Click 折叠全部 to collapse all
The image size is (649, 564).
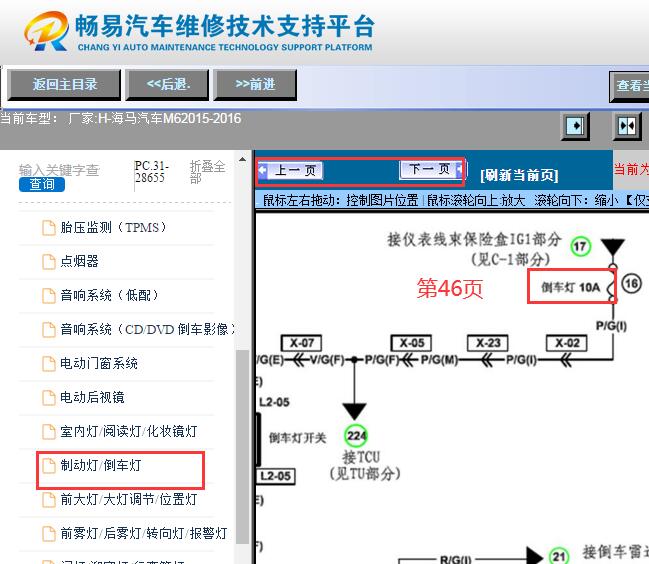(207, 172)
